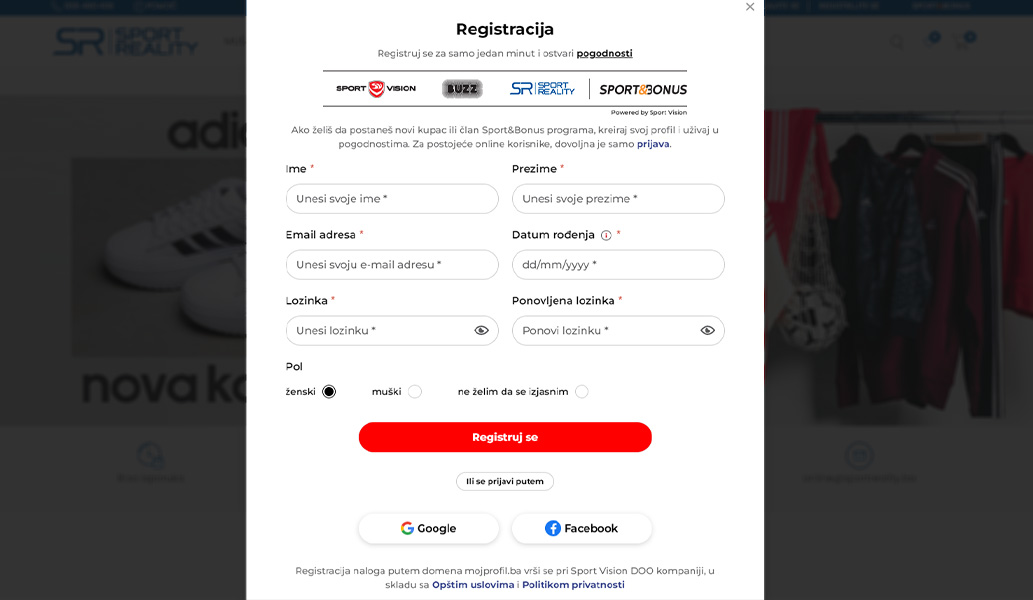Viewport: 1033px width, 600px height.
Task: Open the pogodnosti link
Action: click(604, 53)
